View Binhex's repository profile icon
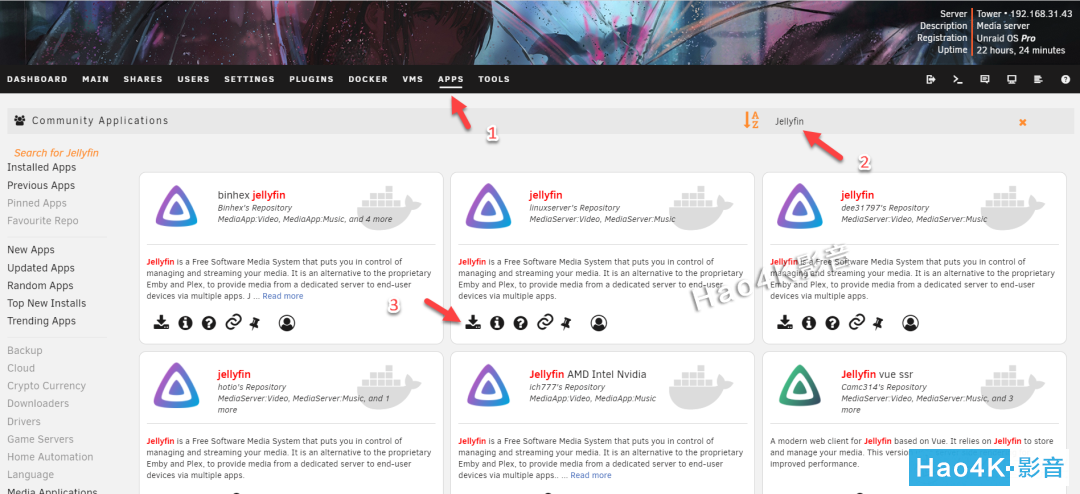This screenshot has width=1080, height=494. pos(287,322)
